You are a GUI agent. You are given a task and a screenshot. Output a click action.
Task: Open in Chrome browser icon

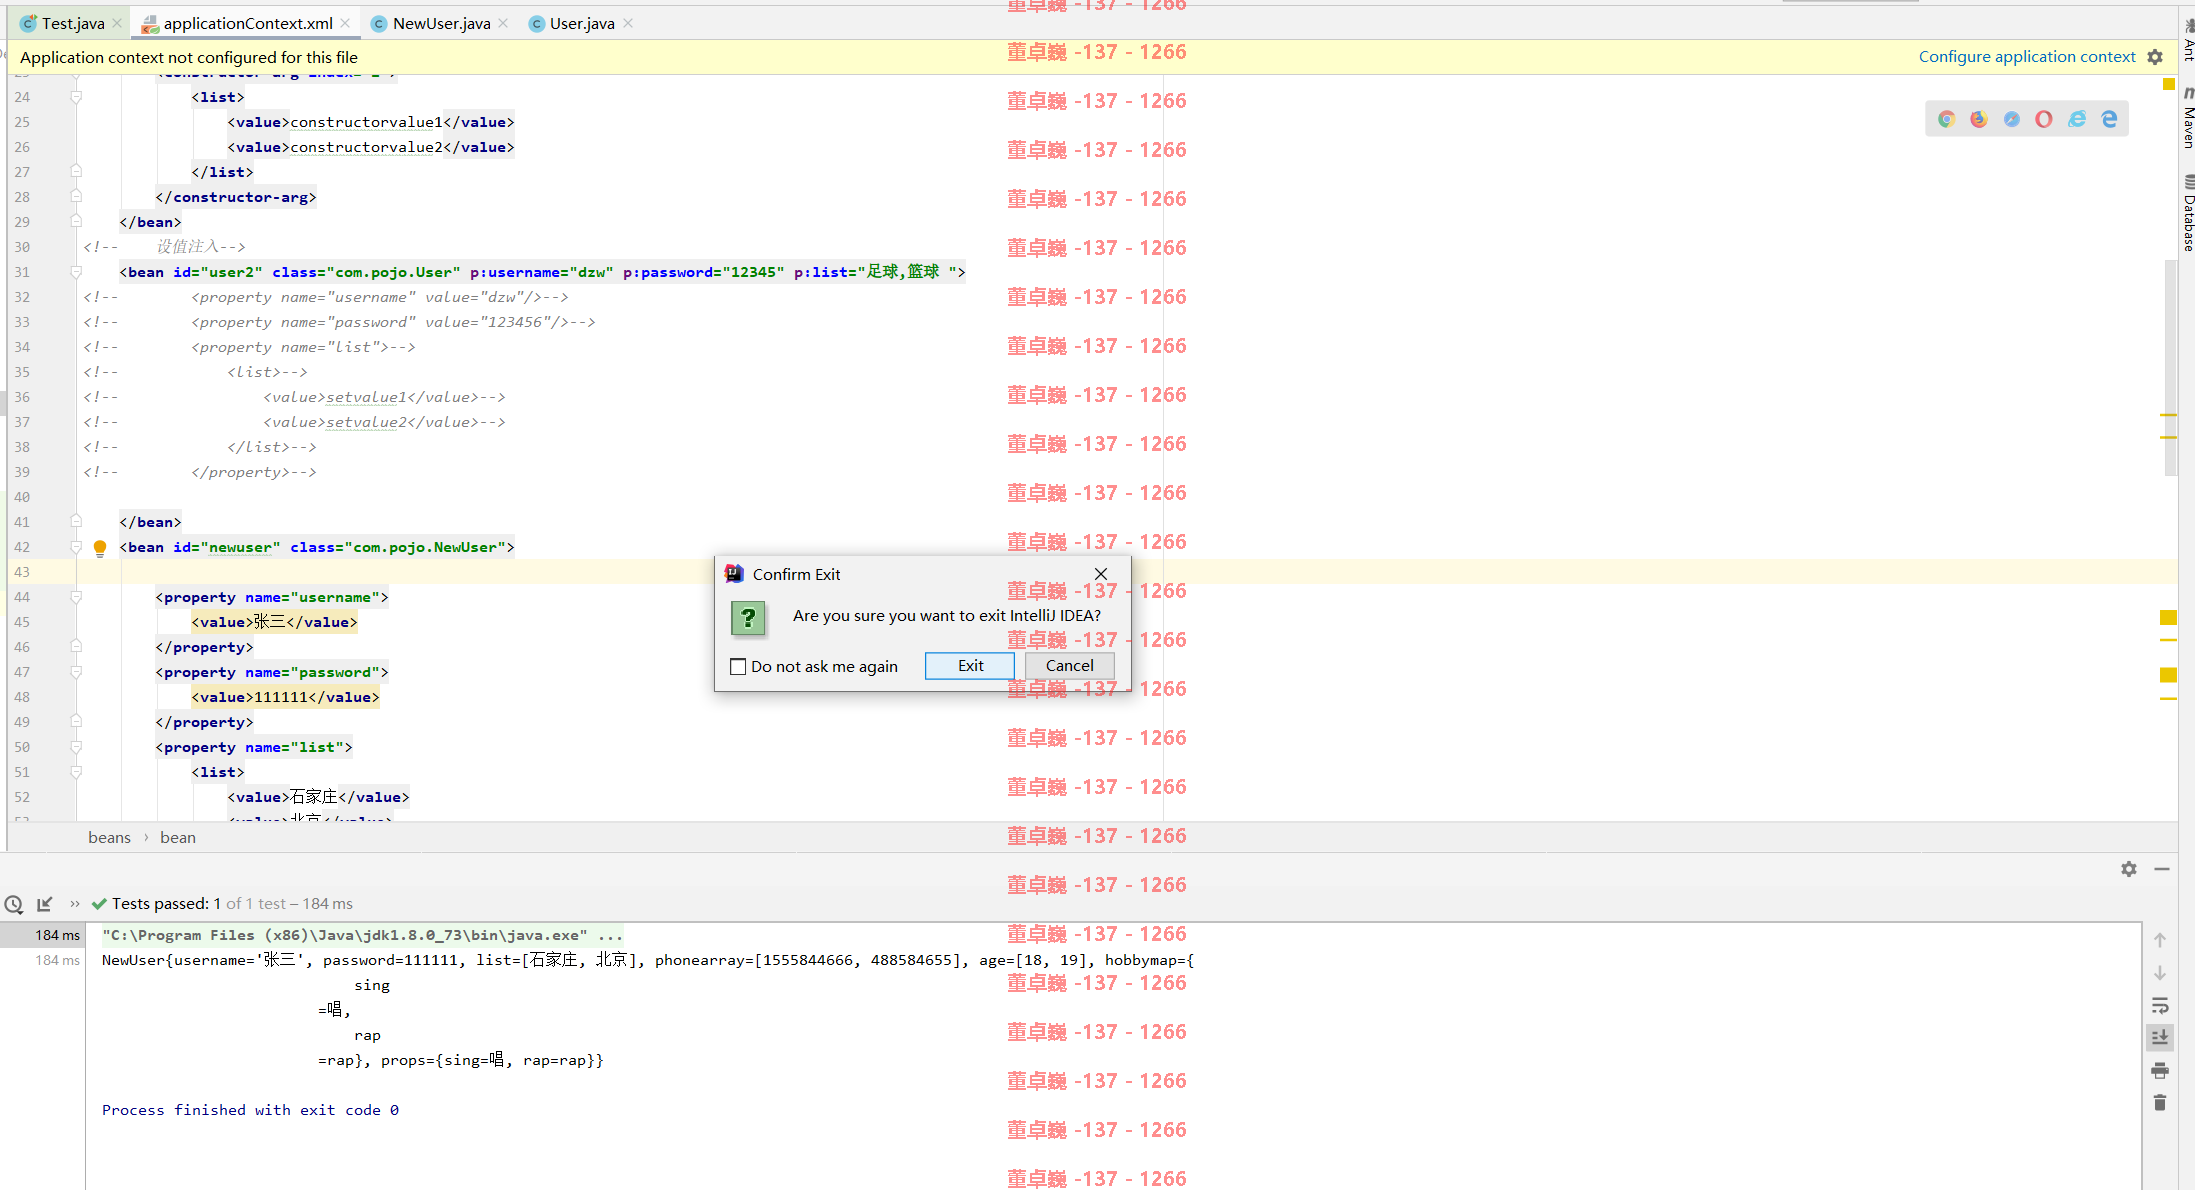click(x=1946, y=119)
